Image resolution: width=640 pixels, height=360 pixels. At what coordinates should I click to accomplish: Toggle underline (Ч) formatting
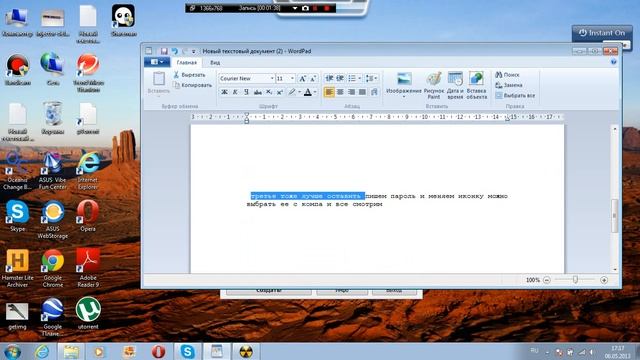click(246, 92)
